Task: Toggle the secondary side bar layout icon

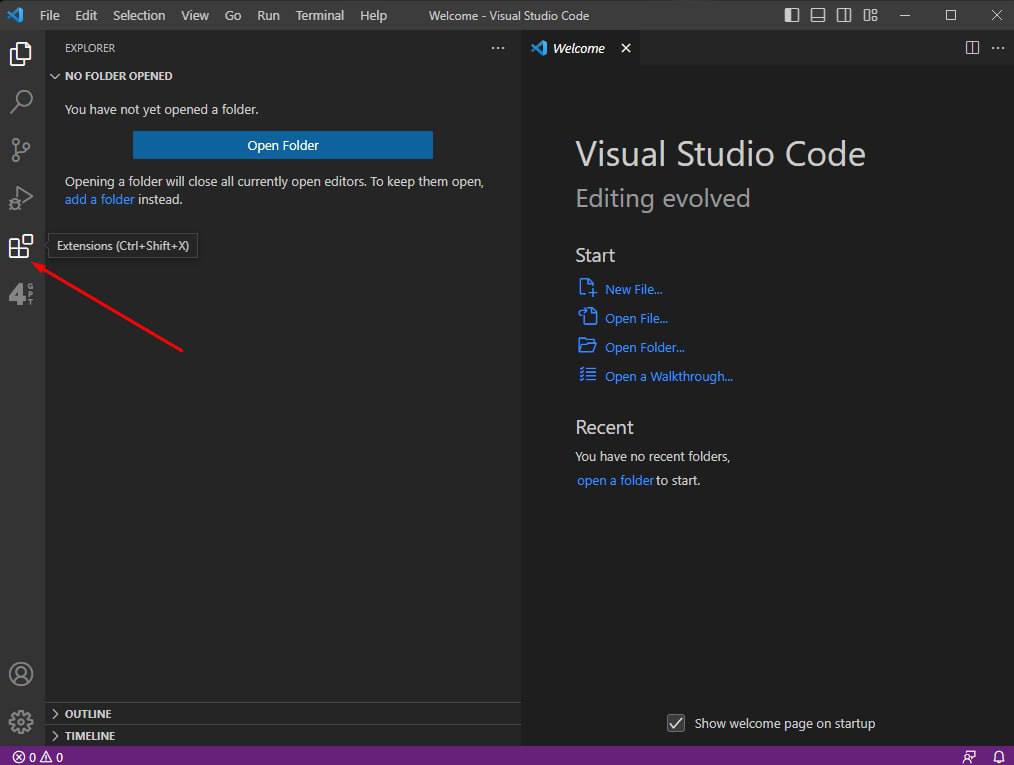Action: pyautogui.click(x=844, y=15)
